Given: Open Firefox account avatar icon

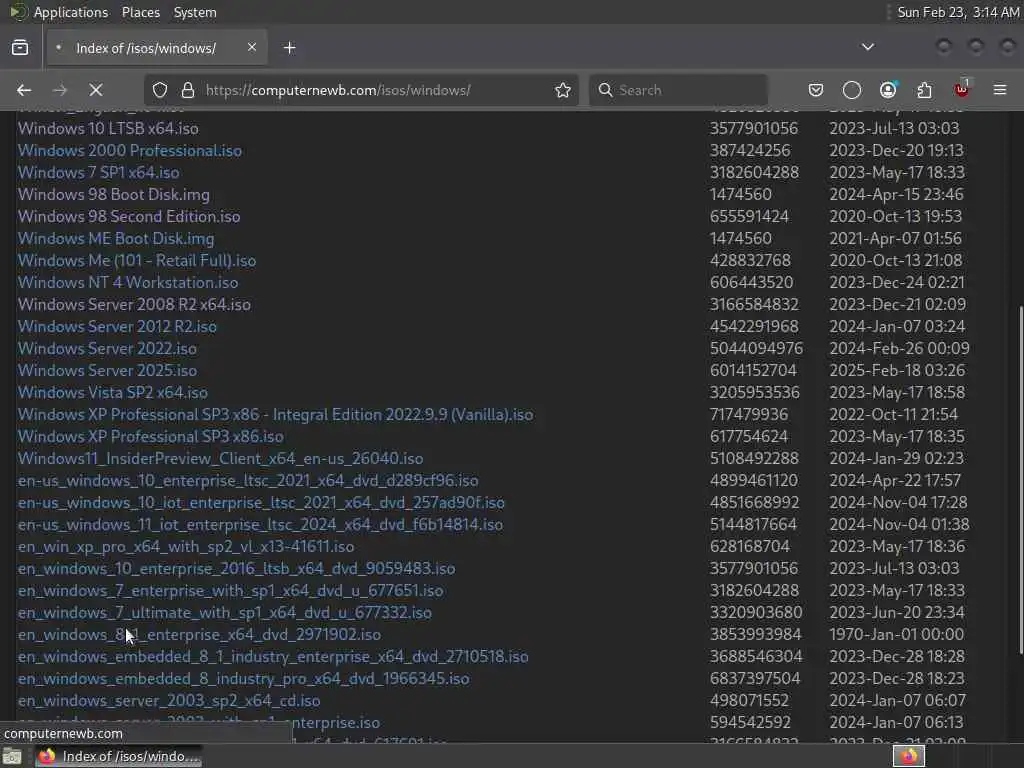Looking at the screenshot, I should tap(888, 90).
